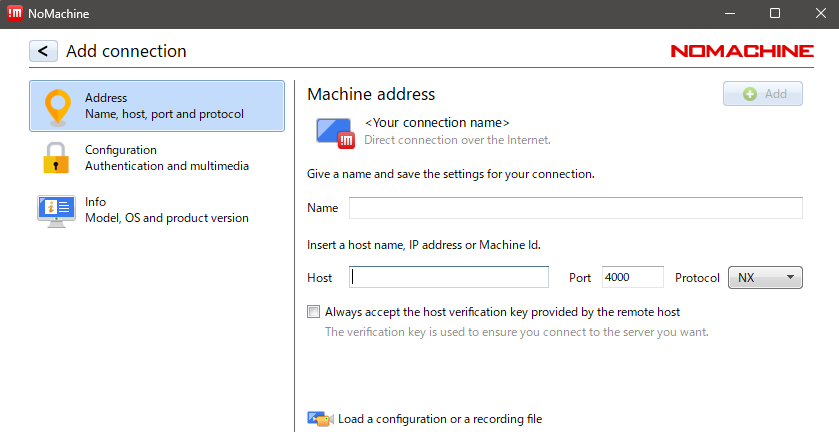Viewport: 839px width, 434px height.
Task: Click the Configuration padlock icon
Action: pyautogui.click(x=57, y=158)
